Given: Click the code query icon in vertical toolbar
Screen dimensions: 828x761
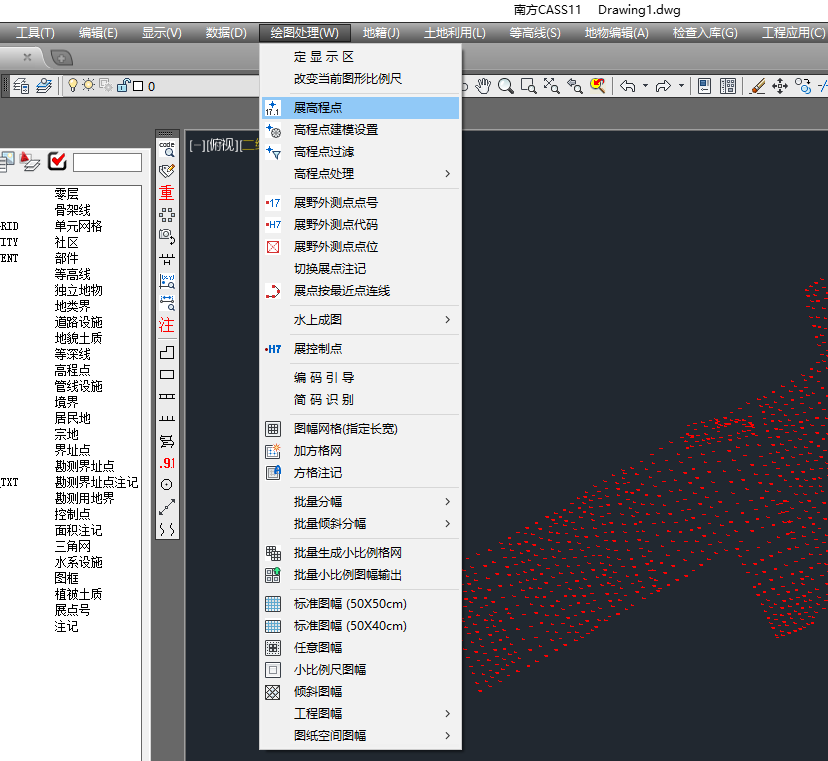Looking at the screenshot, I should [167, 148].
